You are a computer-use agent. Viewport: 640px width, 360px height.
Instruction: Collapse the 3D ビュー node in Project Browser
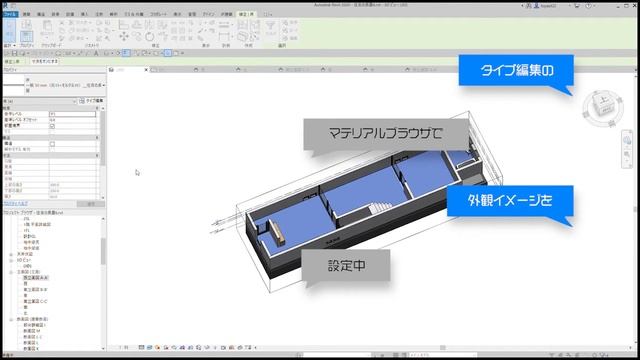[x=11, y=260]
